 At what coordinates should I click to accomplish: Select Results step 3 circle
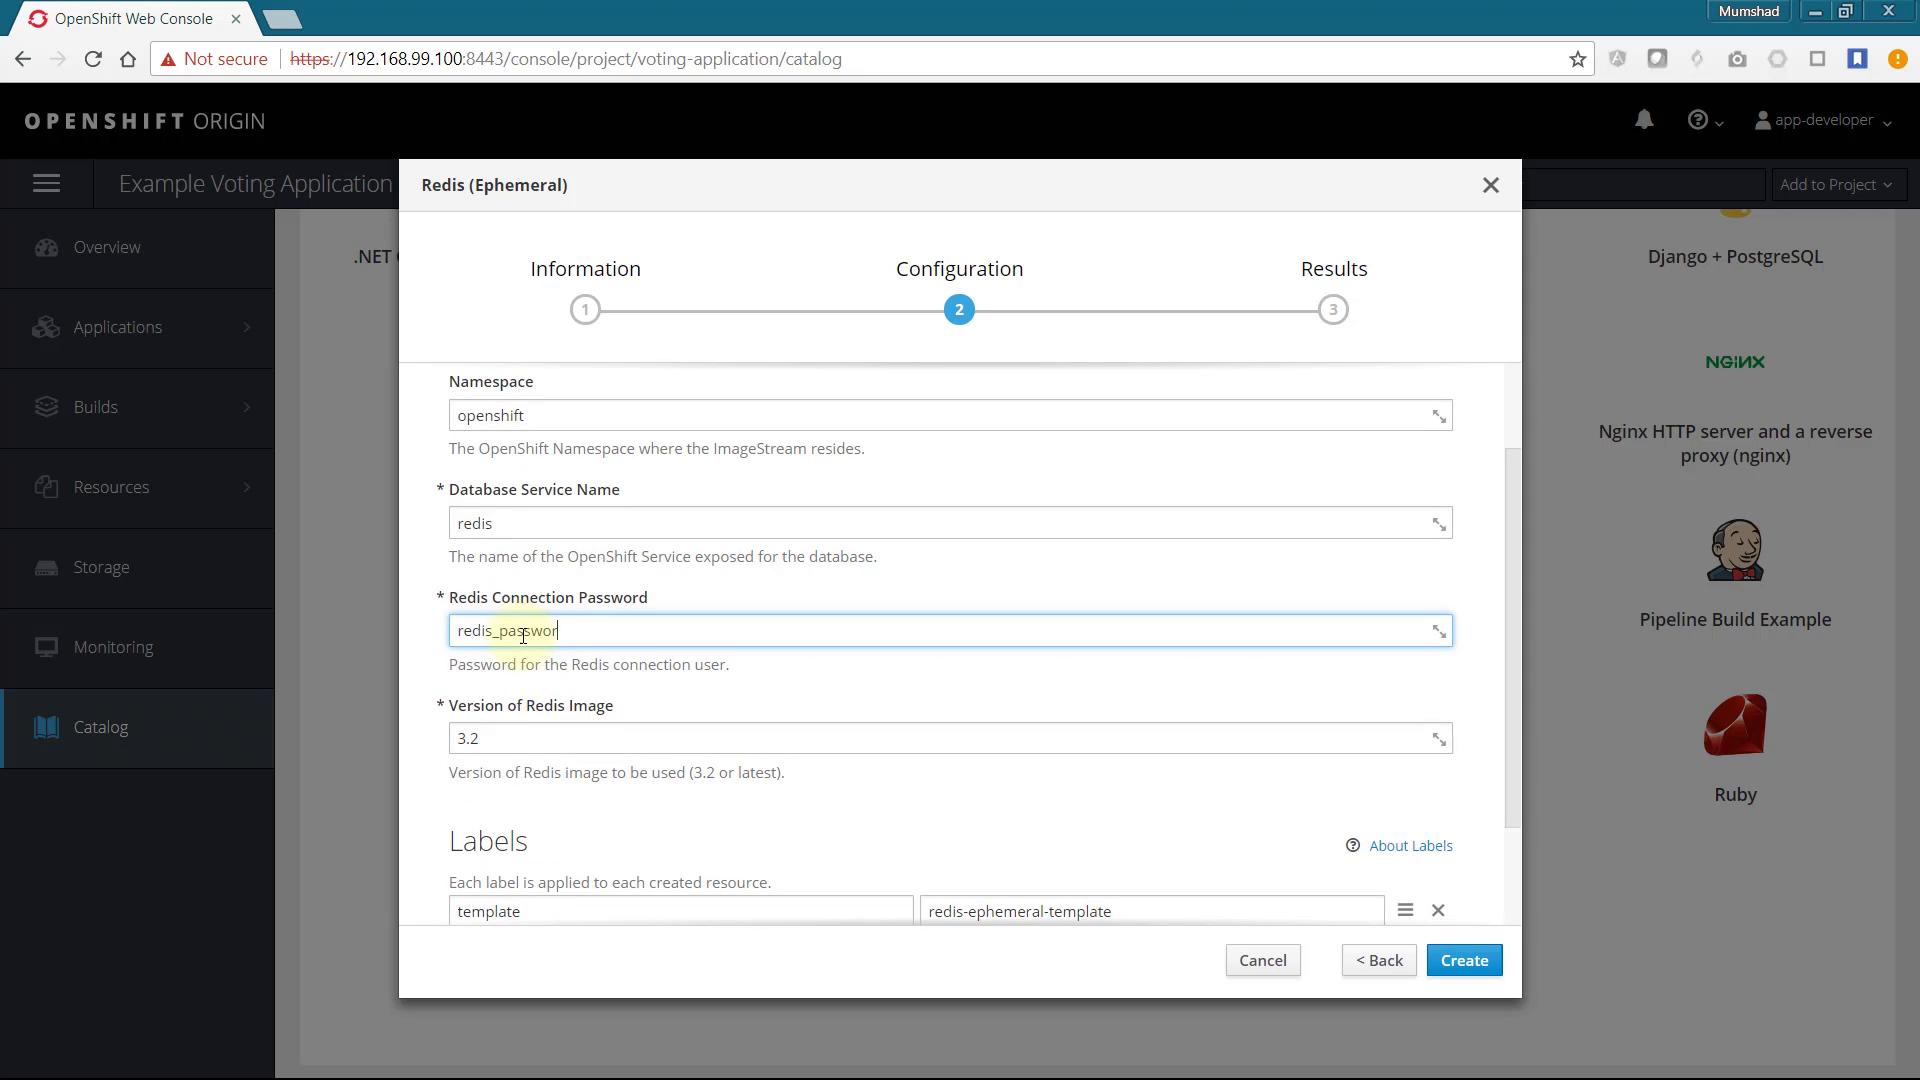click(1333, 310)
